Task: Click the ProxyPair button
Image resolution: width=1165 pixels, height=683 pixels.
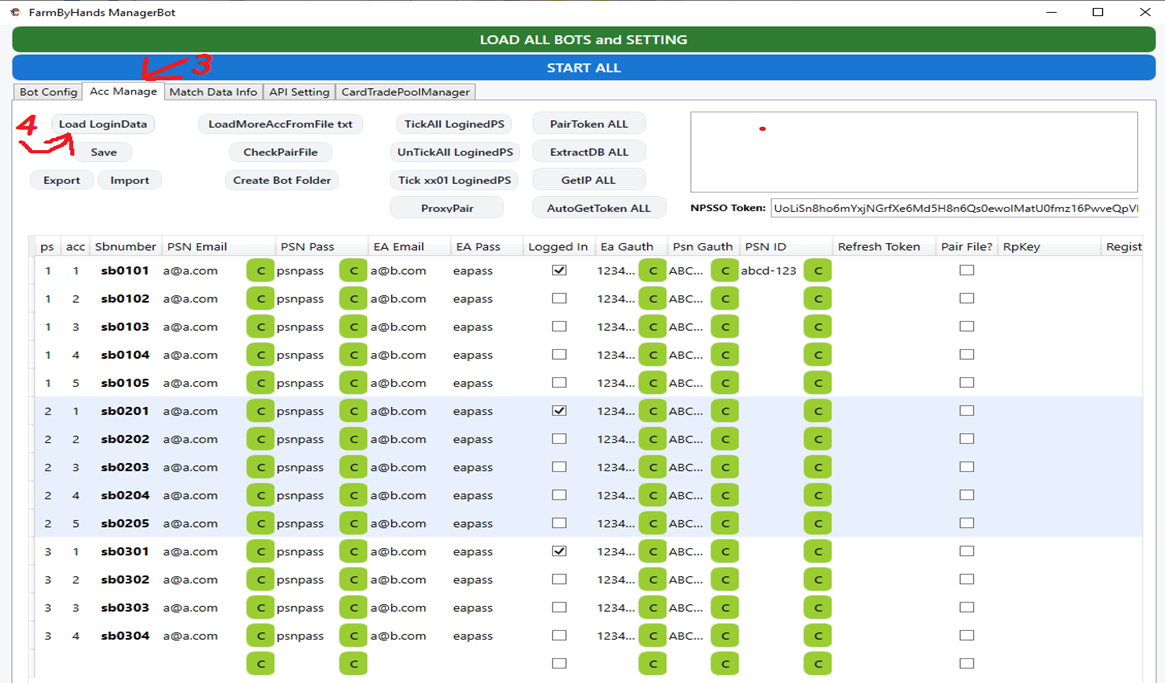Action: (x=447, y=209)
